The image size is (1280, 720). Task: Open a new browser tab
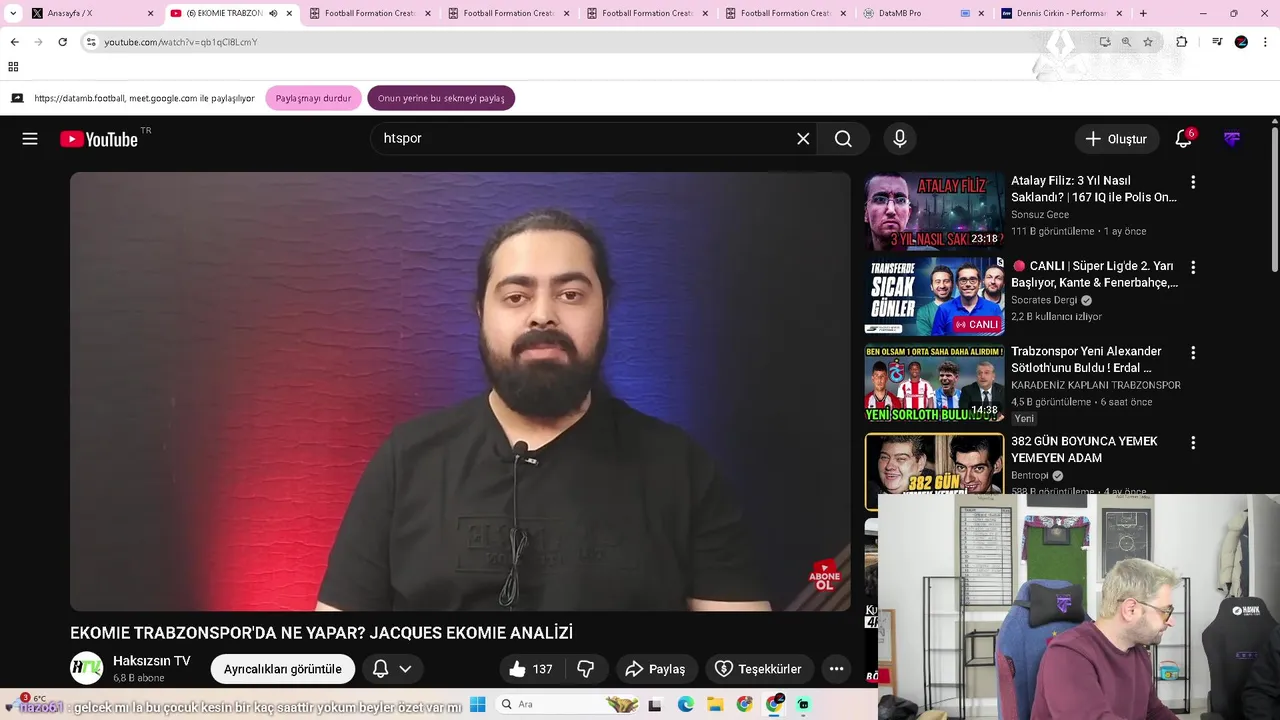point(1143,13)
